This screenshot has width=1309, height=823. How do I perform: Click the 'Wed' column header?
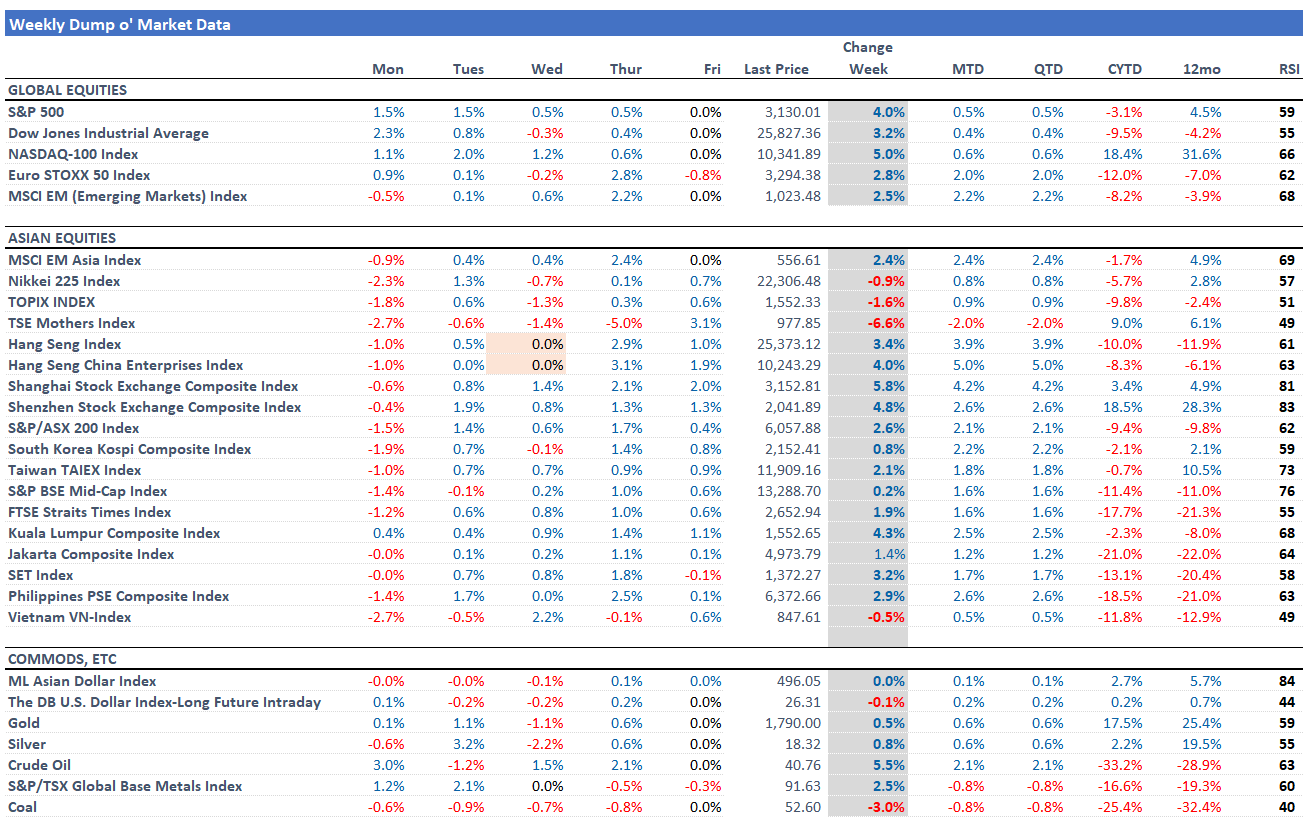547,69
